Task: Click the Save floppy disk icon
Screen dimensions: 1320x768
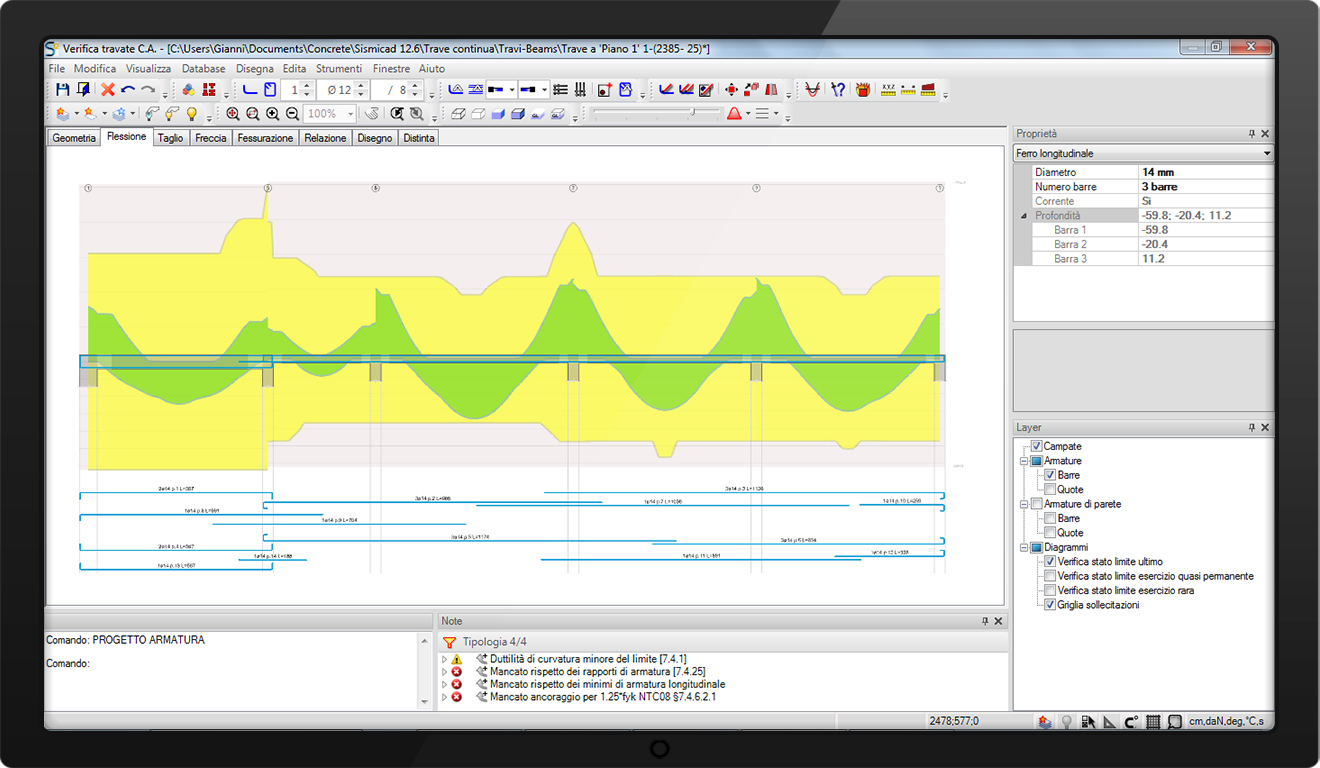Action: pyautogui.click(x=63, y=90)
